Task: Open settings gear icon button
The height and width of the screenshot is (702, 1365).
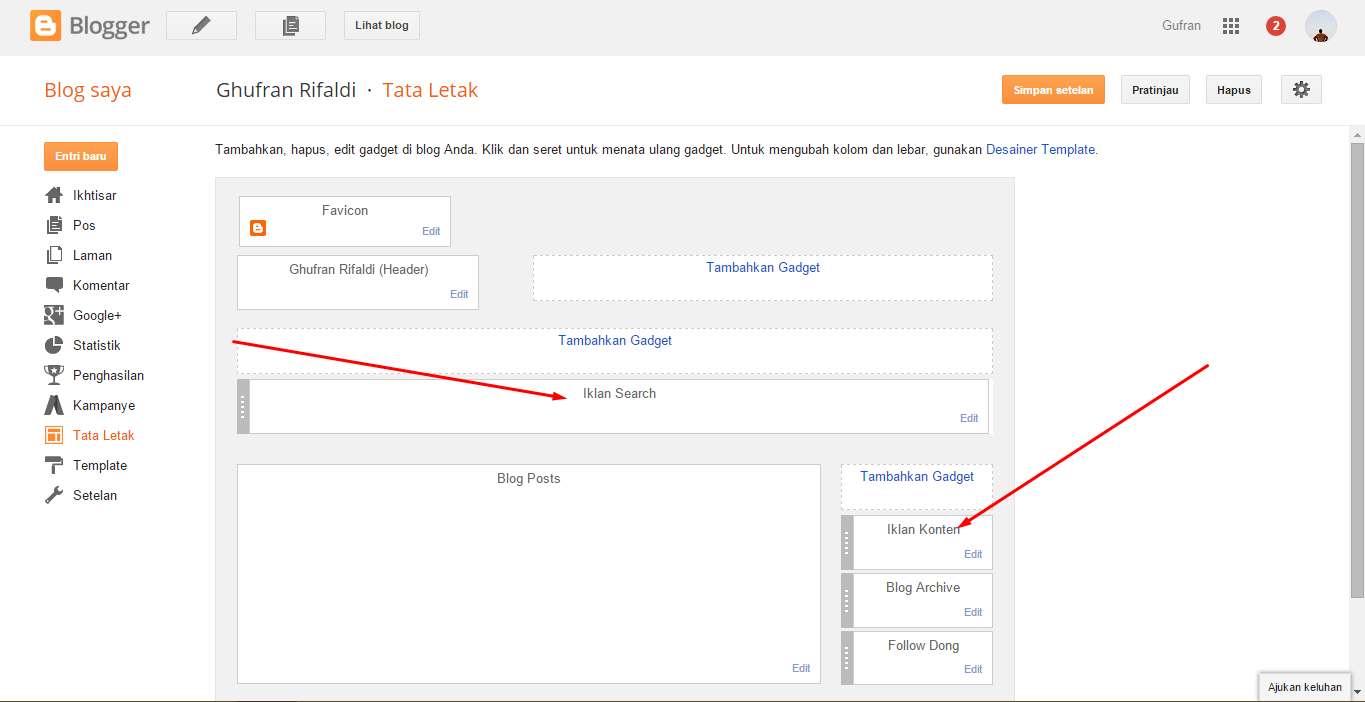Action: click(x=1301, y=89)
